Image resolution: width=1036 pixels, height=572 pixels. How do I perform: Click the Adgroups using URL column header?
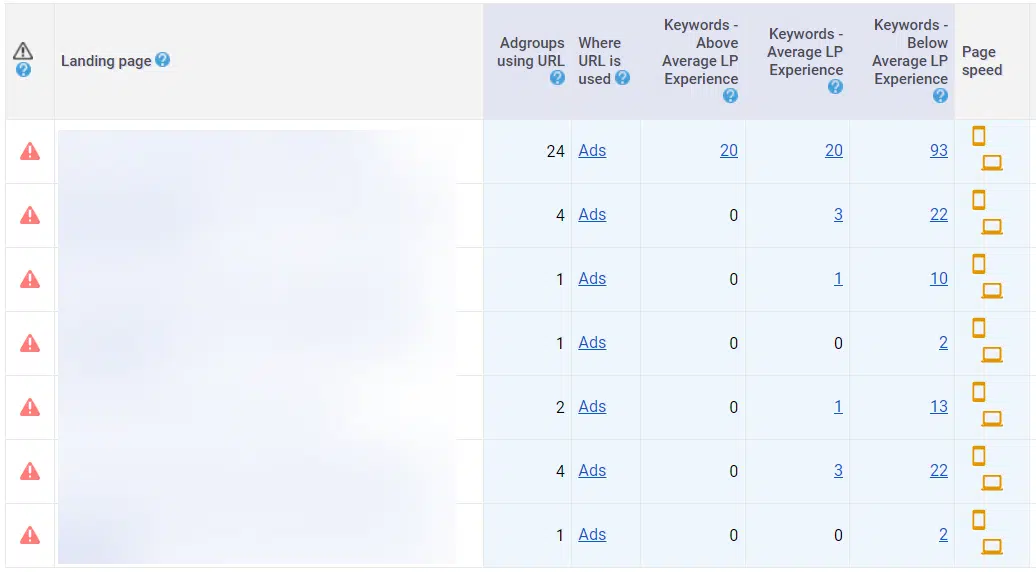coord(532,52)
